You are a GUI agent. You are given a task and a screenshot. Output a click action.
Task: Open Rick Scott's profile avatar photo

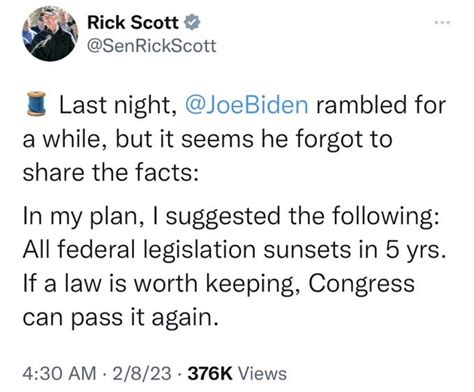[x=50, y=34]
